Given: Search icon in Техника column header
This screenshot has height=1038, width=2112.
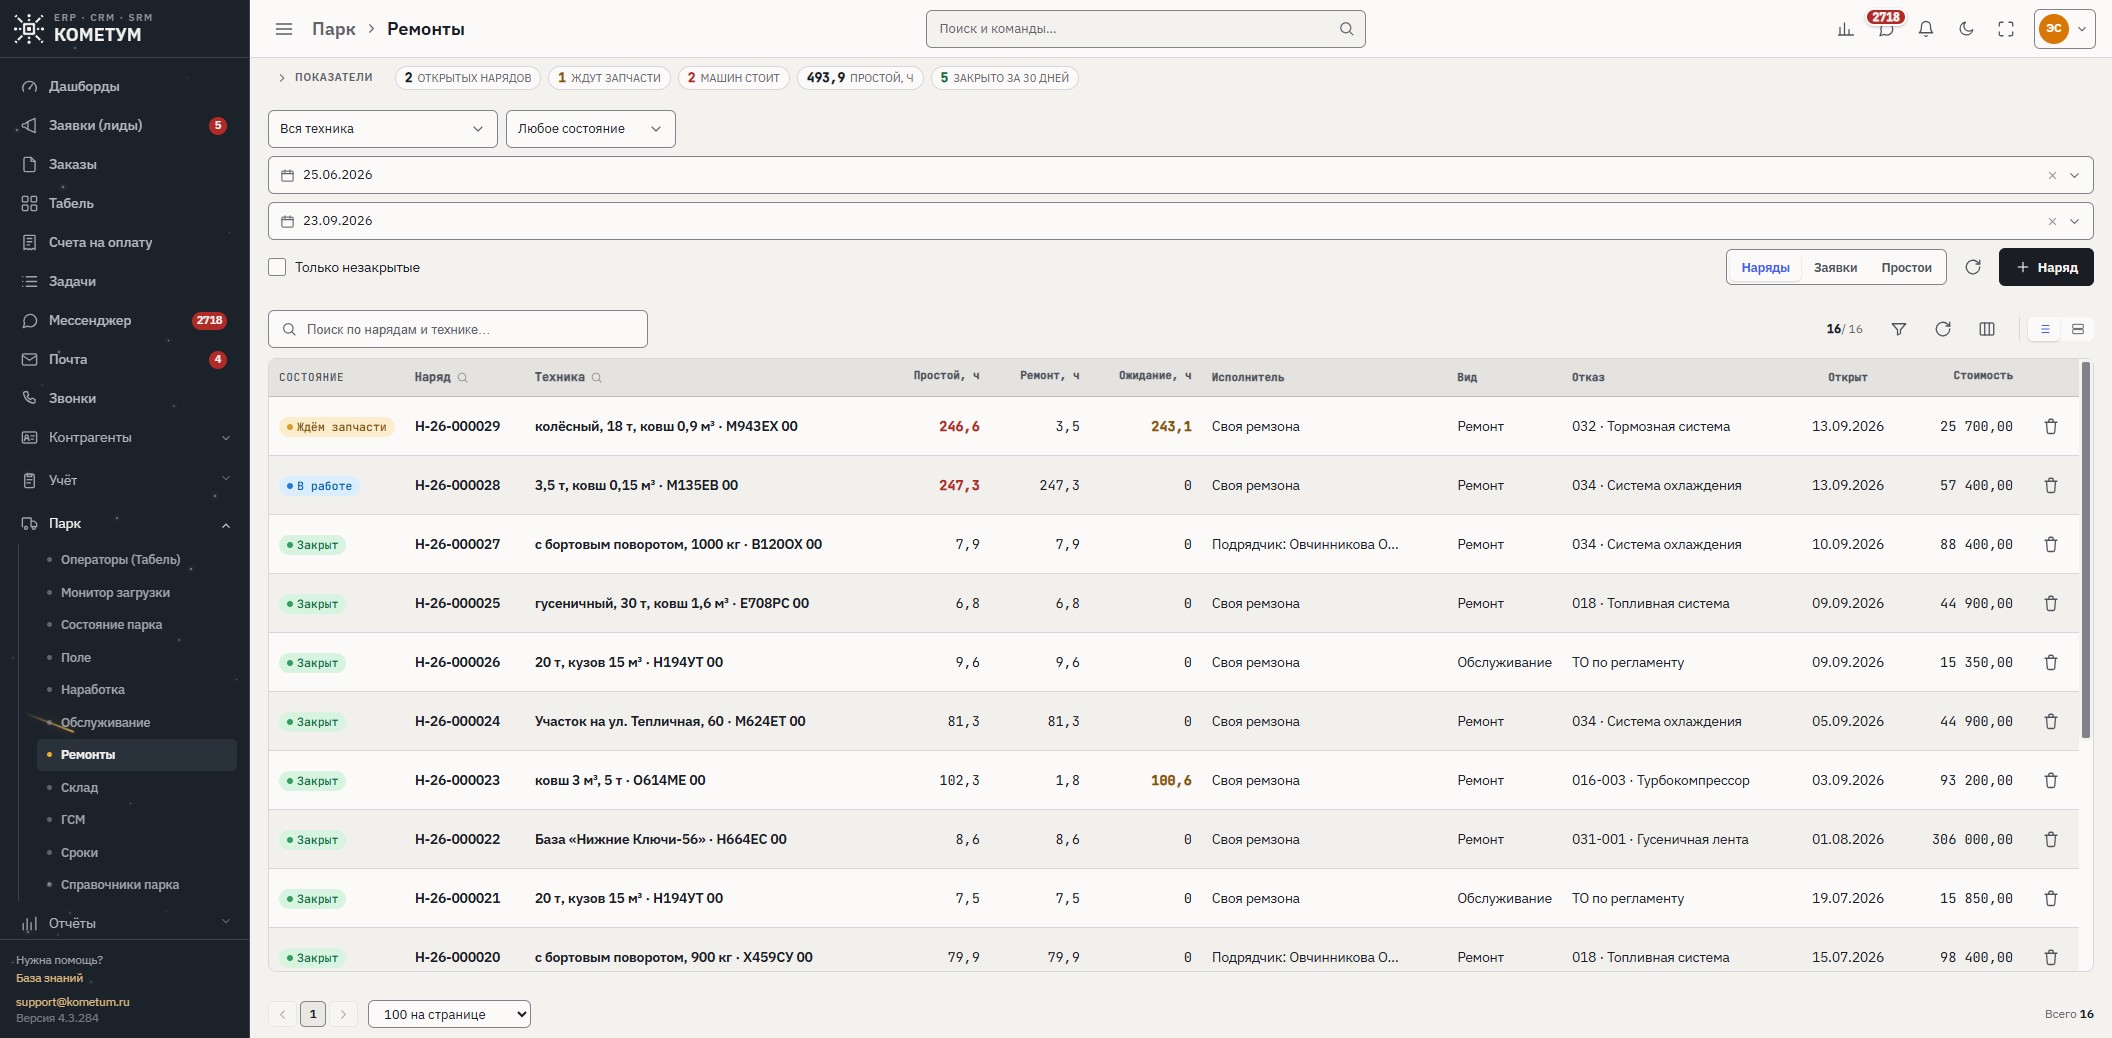Looking at the screenshot, I should pyautogui.click(x=597, y=378).
